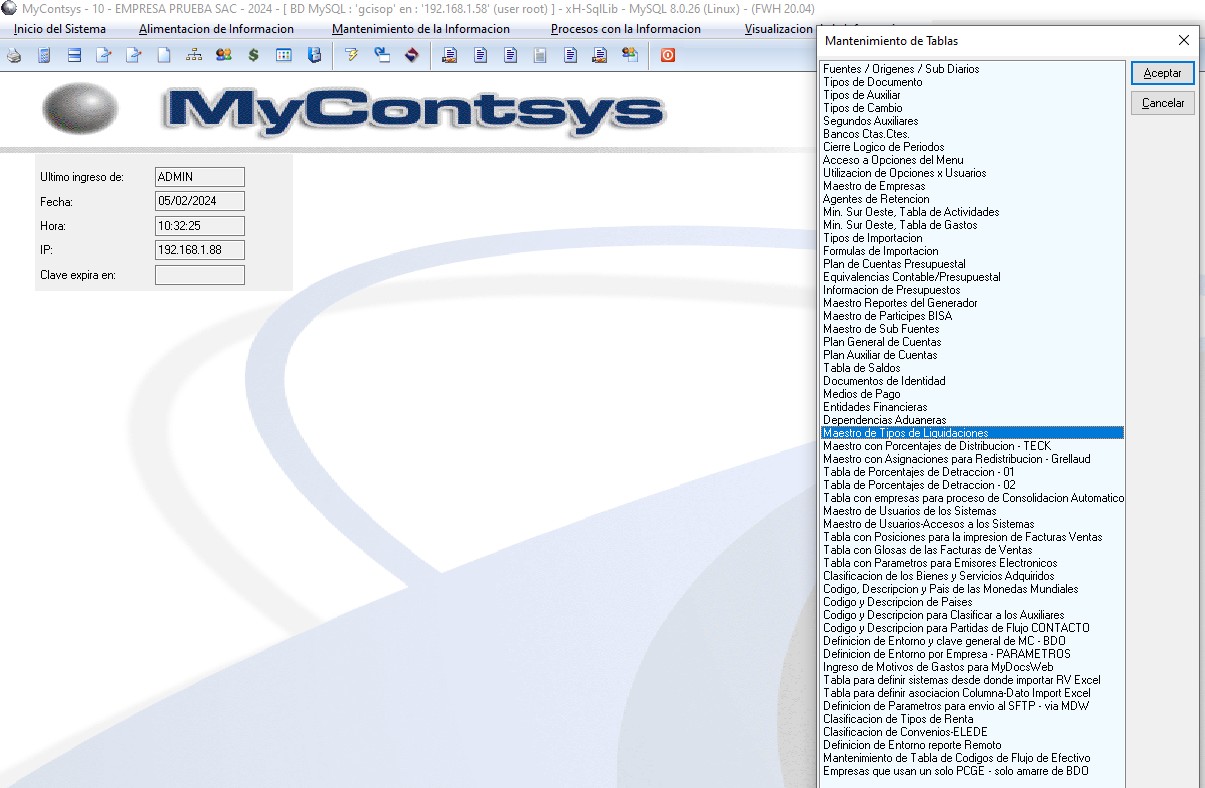Click the empty Clave expira en field
Image resolution: width=1205 pixels, height=788 pixels.
(199, 275)
